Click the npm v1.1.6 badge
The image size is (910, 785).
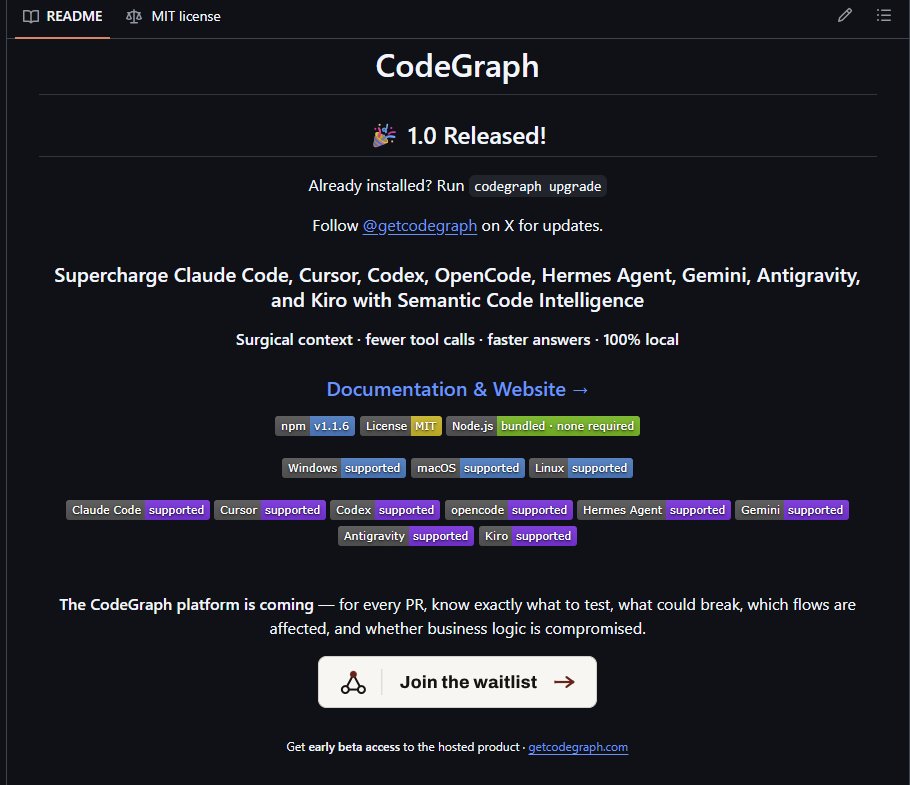coord(315,426)
